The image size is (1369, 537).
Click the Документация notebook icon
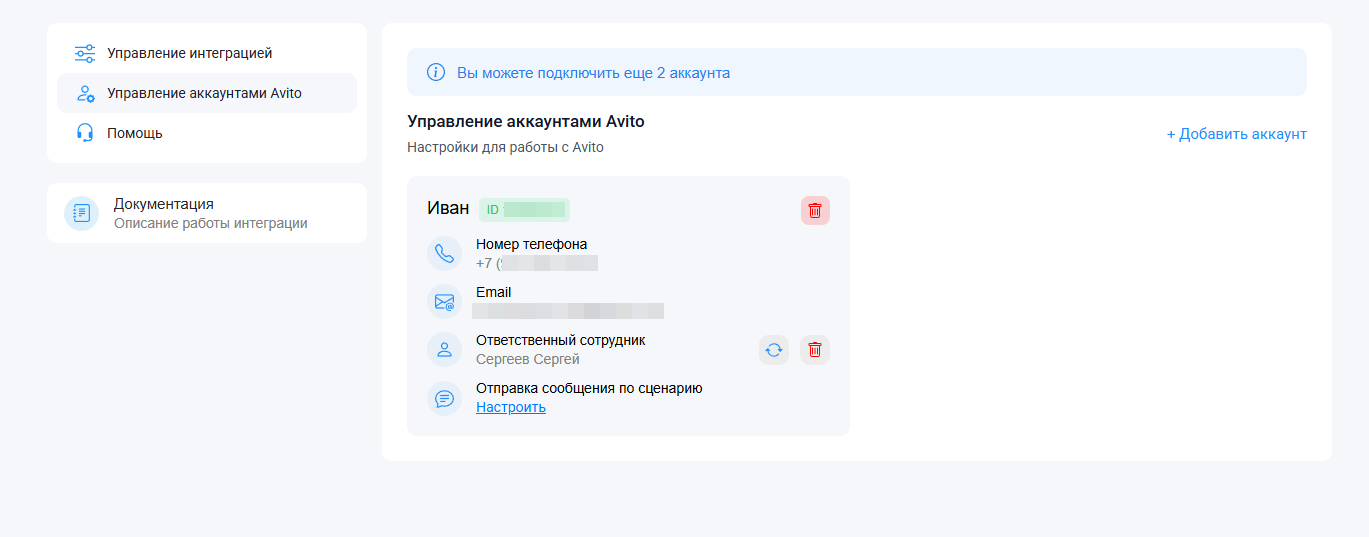(x=81, y=213)
